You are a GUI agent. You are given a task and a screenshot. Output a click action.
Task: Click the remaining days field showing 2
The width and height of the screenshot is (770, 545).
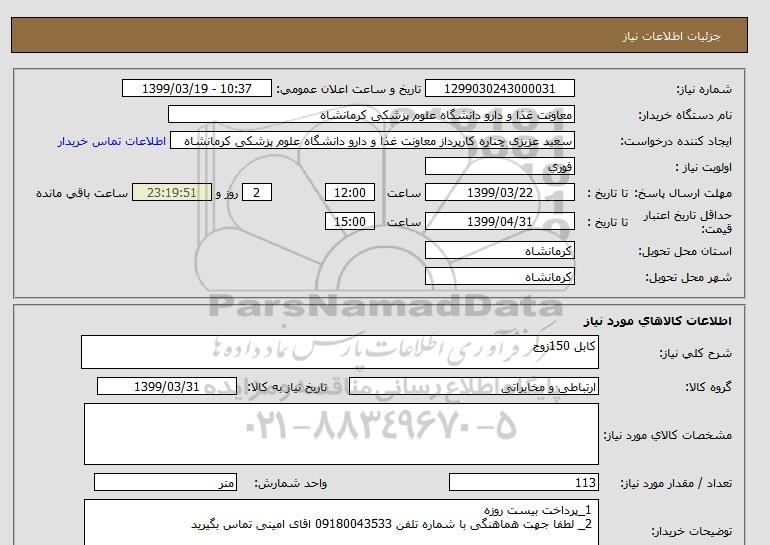(256, 192)
